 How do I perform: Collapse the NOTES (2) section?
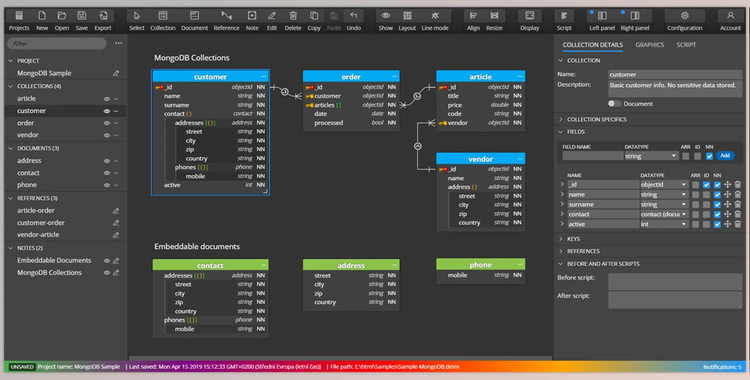click(11, 248)
